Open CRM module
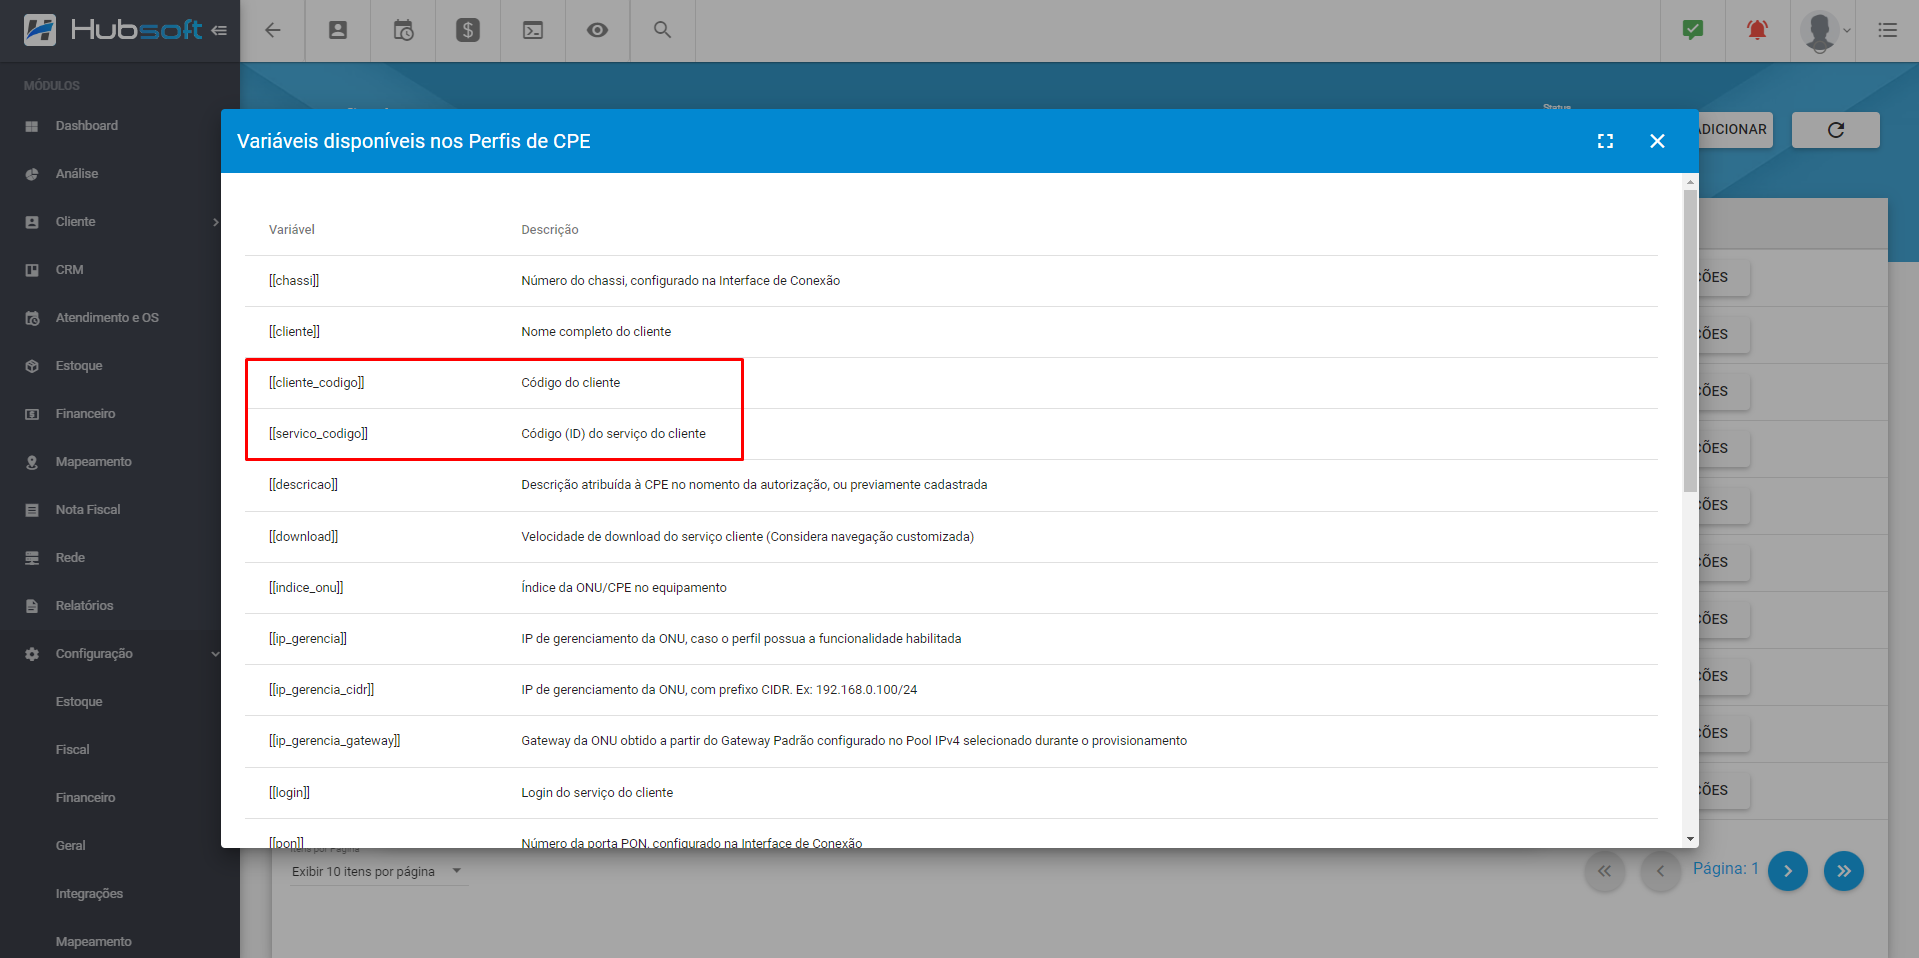 [70, 270]
